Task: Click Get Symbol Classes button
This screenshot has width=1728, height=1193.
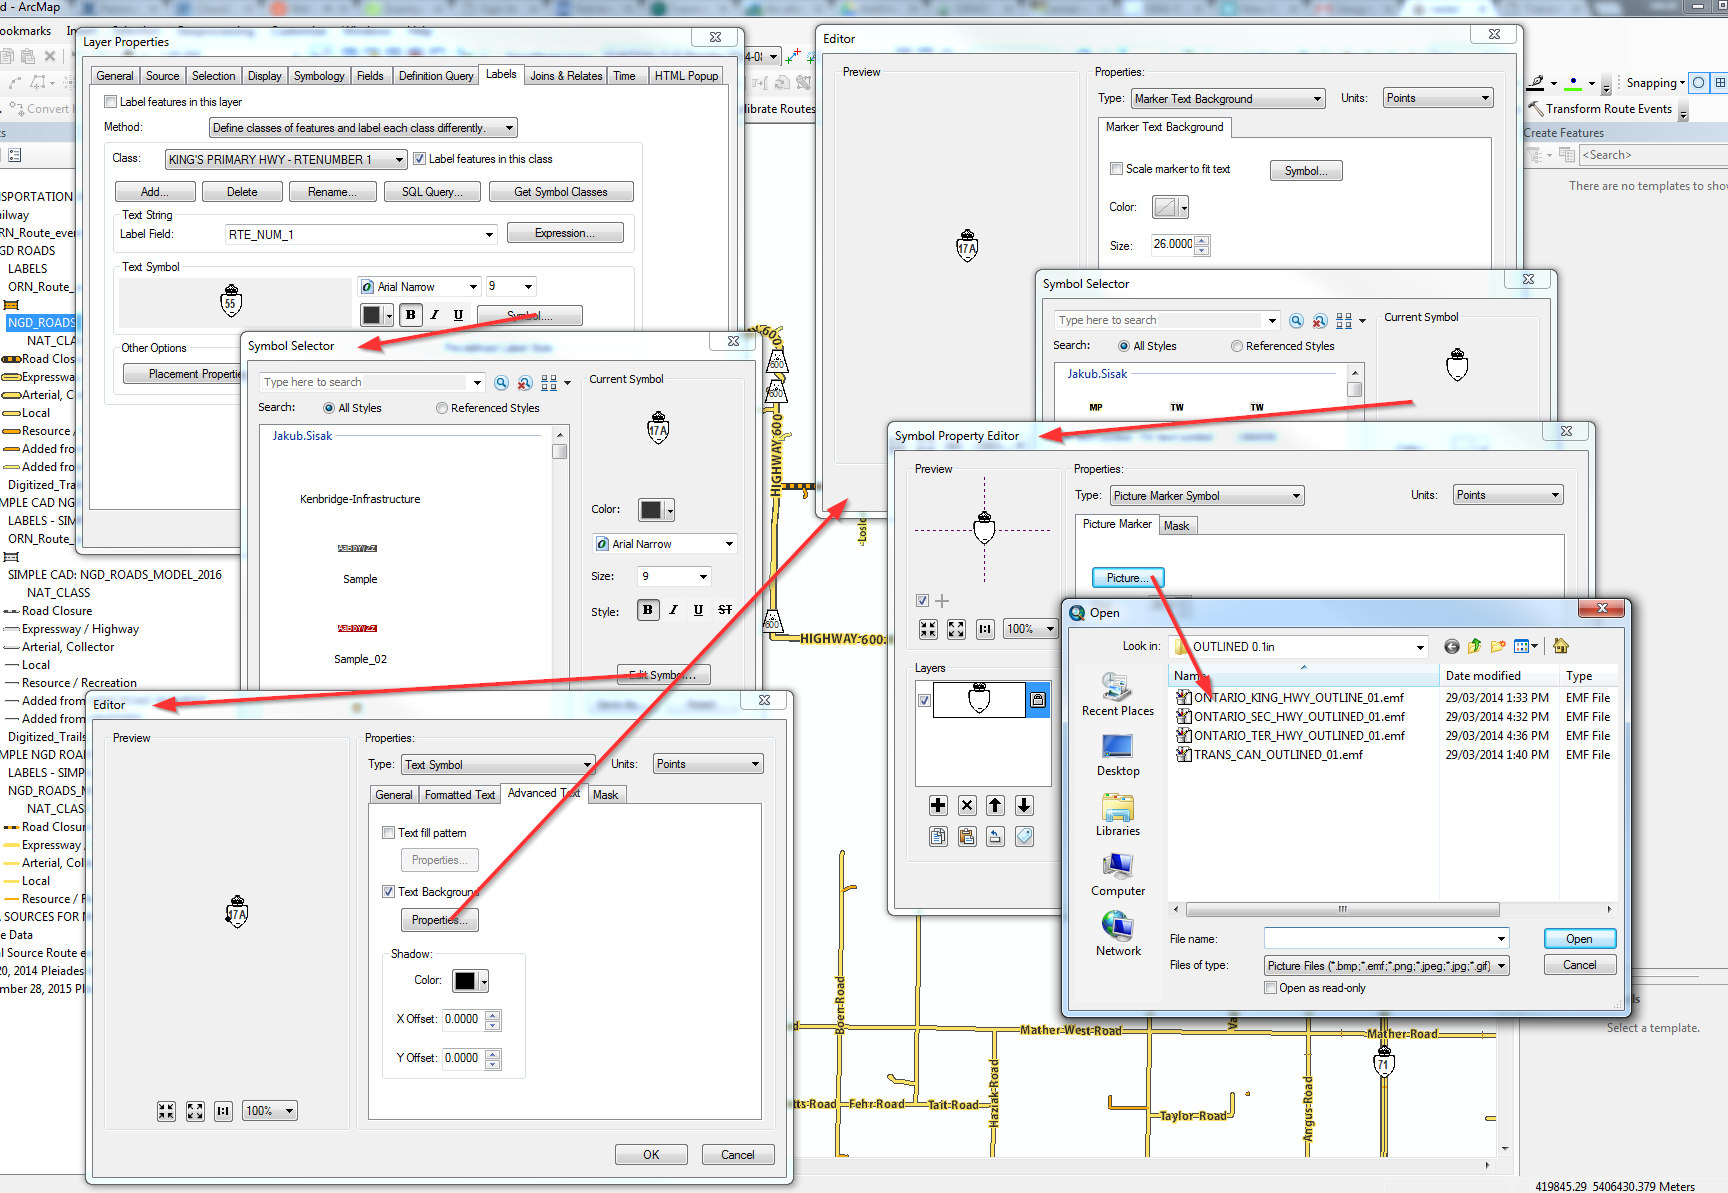Action: pos(561,192)
